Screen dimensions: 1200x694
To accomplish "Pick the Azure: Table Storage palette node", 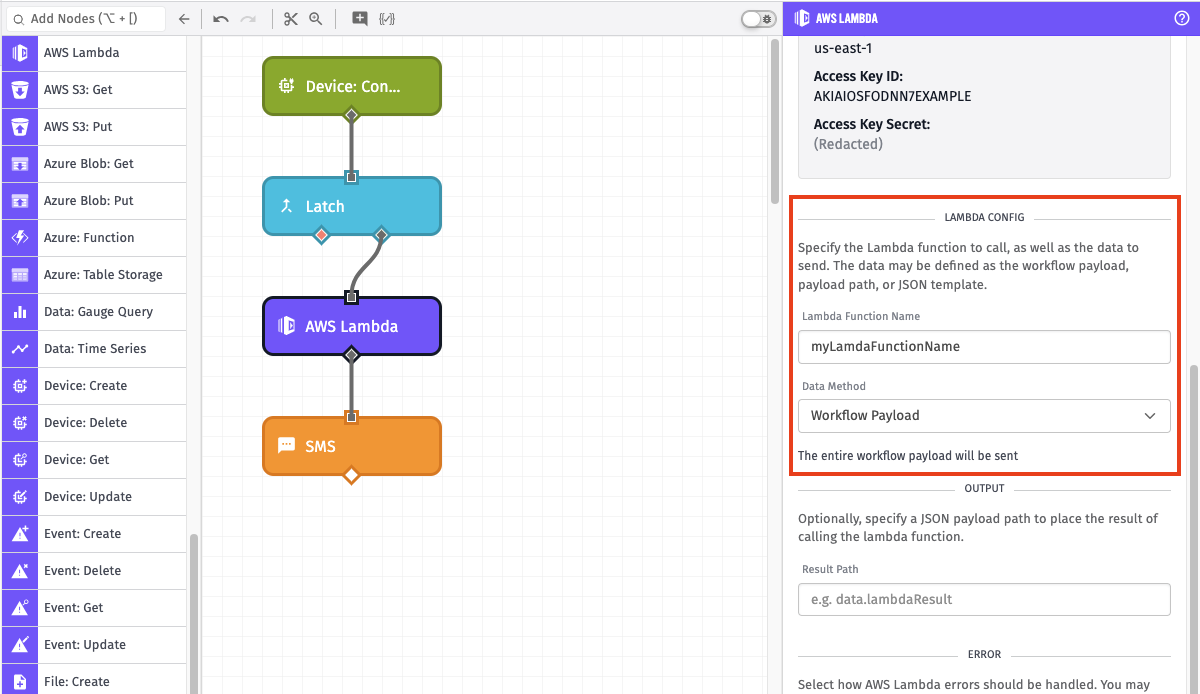I will point(94,274).
